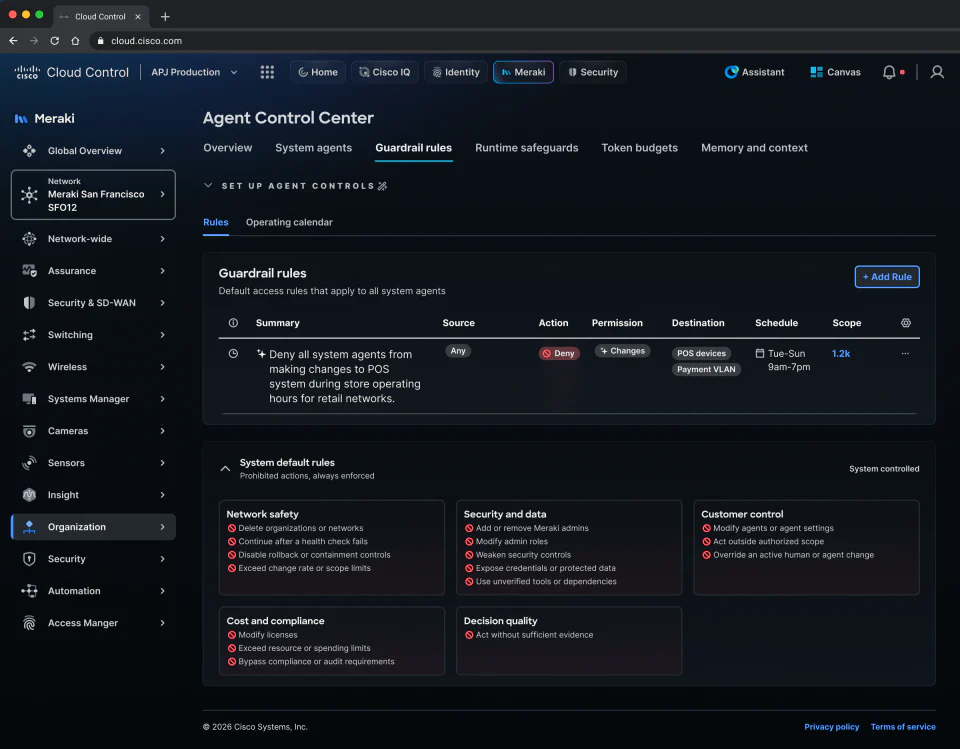Expand Global Overview in the sidebar
The width and height of the screenshot is (960, 749).
[94, 151]
